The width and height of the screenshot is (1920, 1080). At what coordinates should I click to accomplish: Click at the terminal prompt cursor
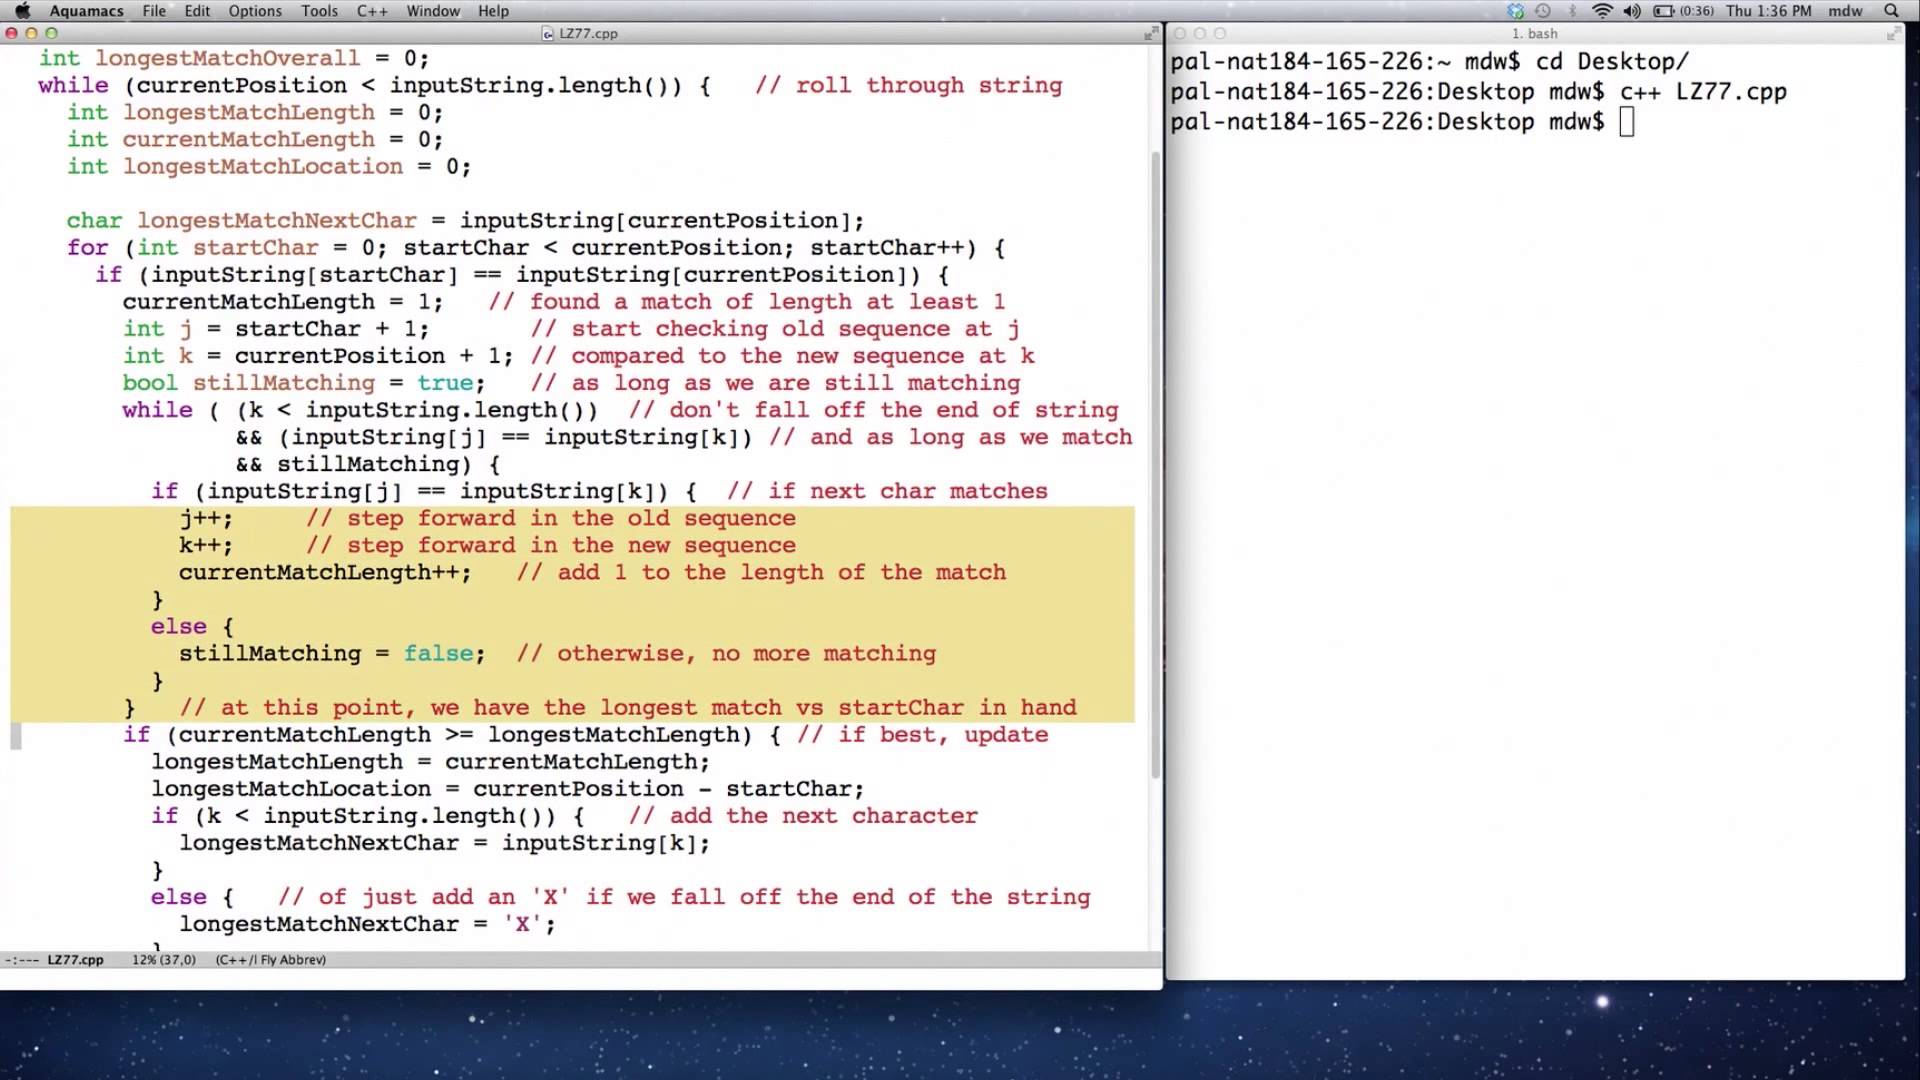(x=1626, y=122)
